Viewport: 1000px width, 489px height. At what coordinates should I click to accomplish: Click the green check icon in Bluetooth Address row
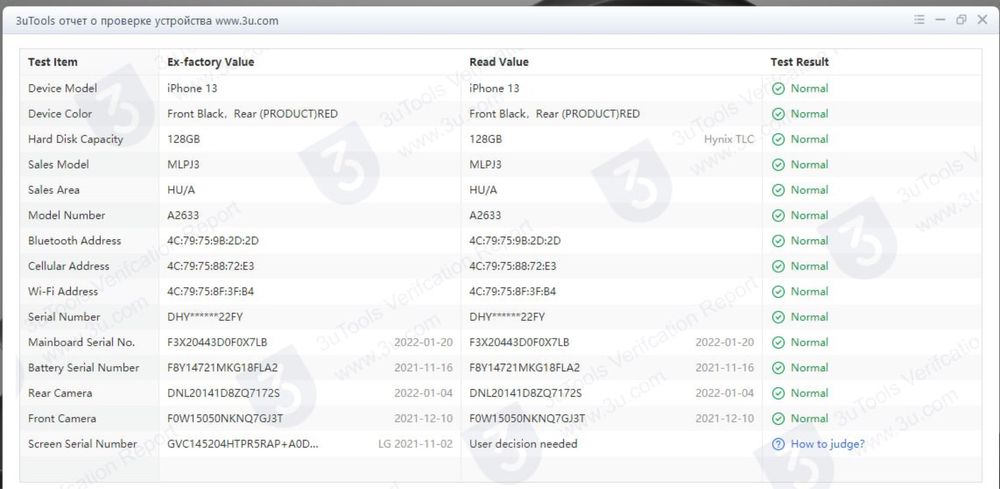(778, 241)
